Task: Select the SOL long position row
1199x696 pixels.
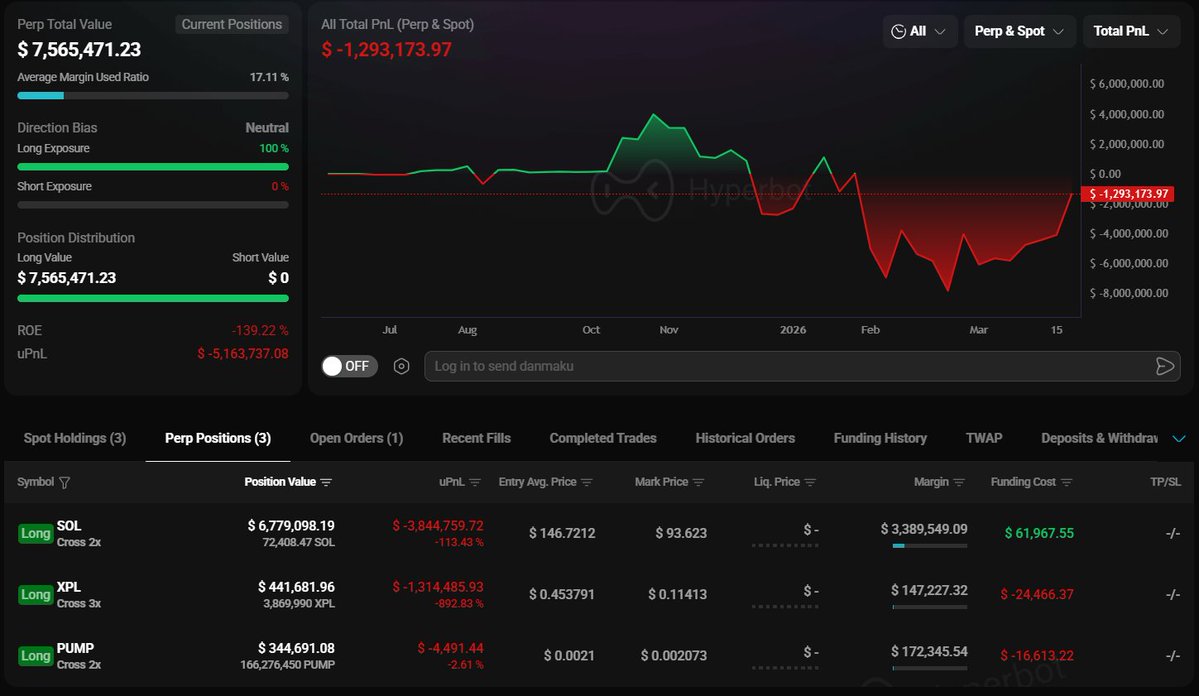Action: pos(400,533)
